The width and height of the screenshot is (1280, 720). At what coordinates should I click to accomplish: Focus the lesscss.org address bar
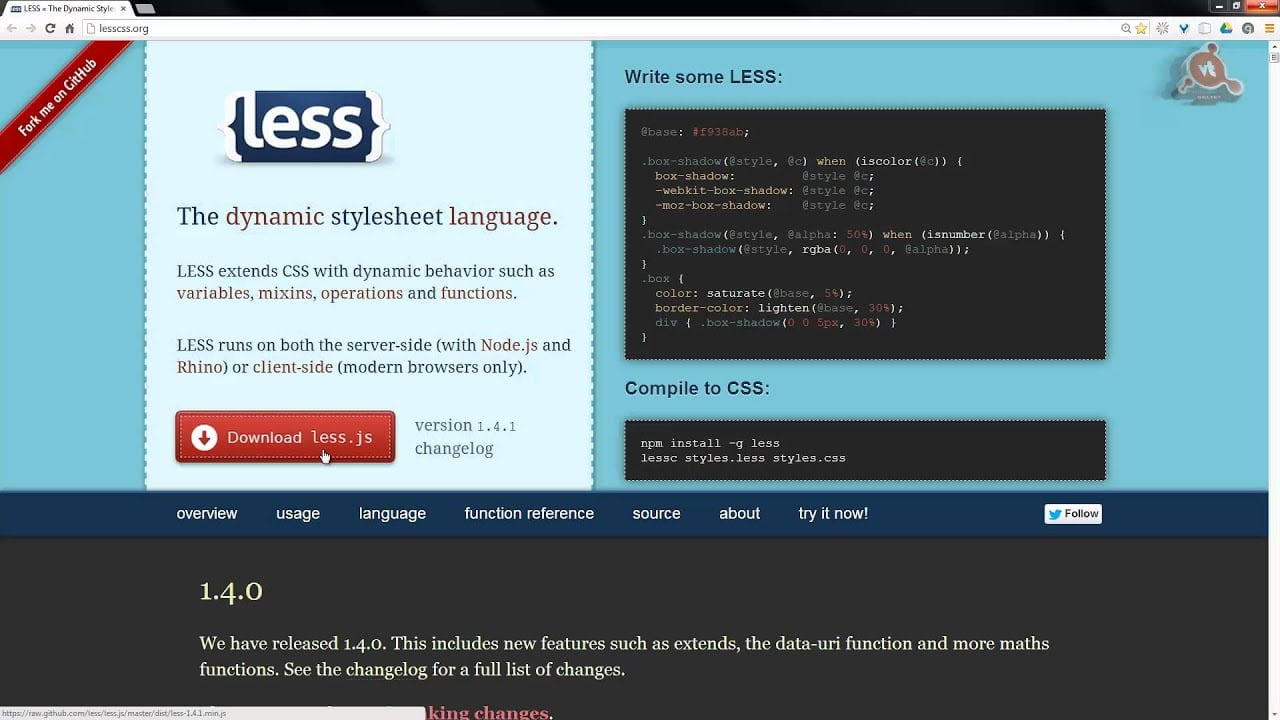[605, 28]
